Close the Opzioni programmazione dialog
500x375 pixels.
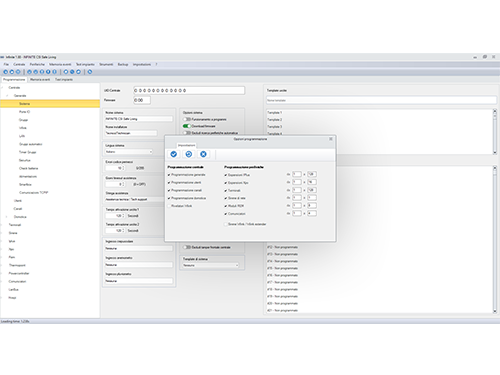(x=331, y=139)
